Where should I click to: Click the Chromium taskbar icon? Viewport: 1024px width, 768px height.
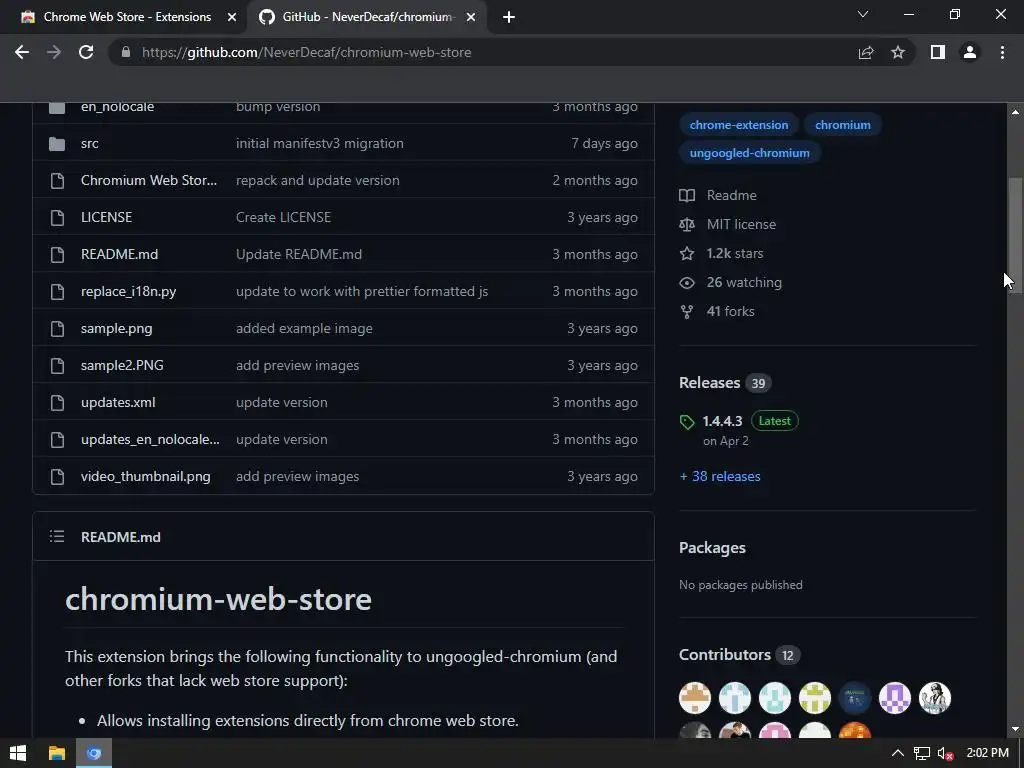[94, 754]
